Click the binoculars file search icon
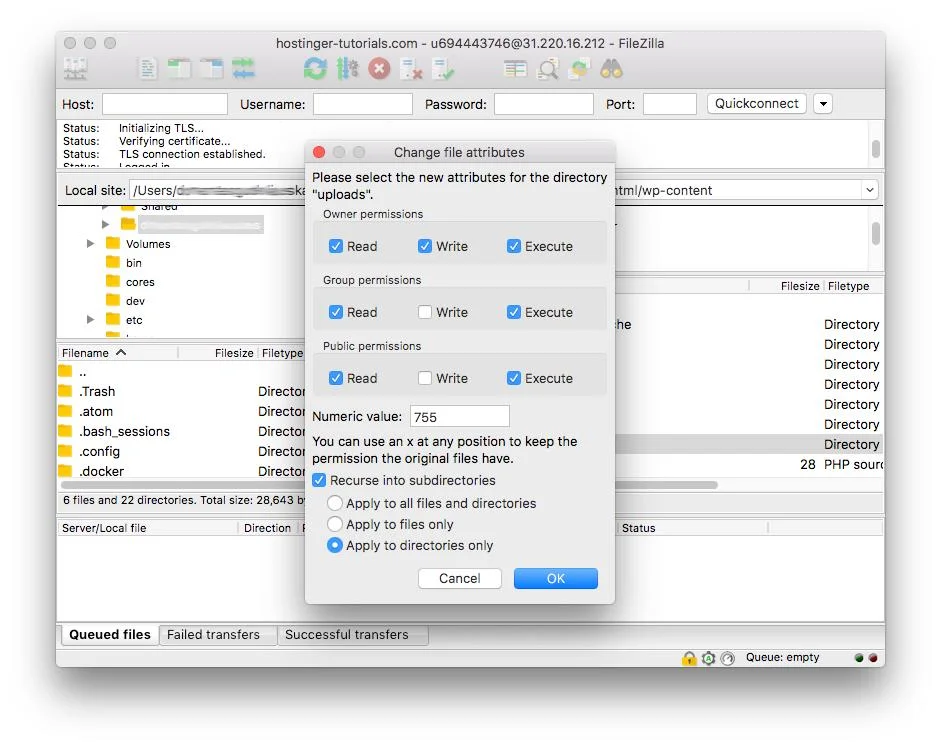 point(611,69)
